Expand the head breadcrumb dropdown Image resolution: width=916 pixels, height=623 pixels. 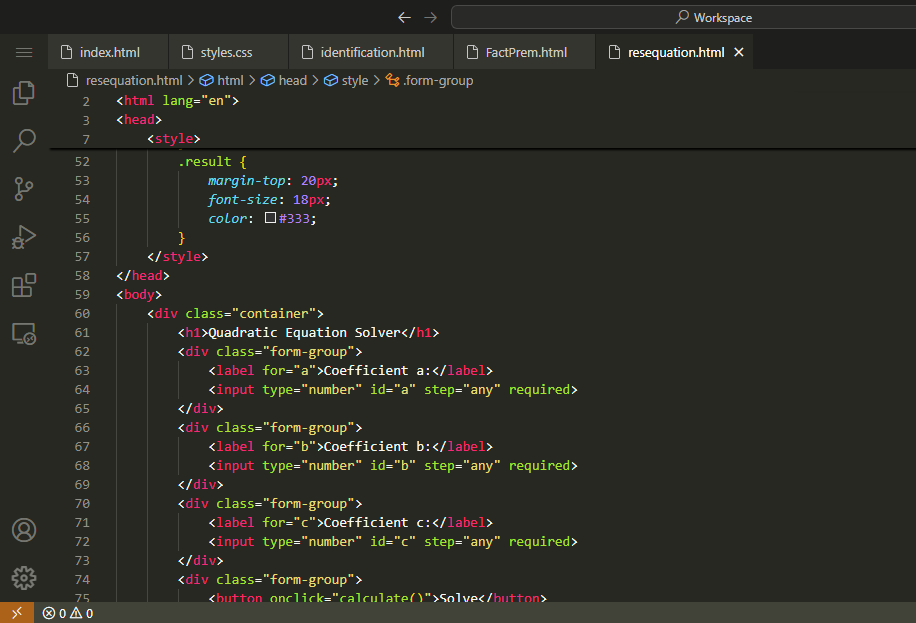pos(292,80)
